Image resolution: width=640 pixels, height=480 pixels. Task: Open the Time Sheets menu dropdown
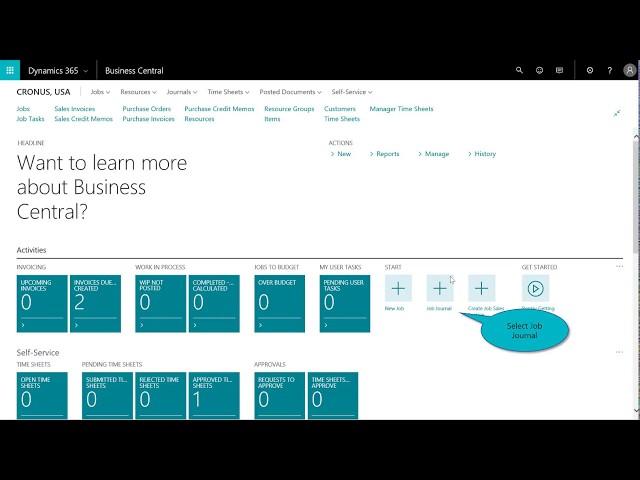tap(228, 92)
